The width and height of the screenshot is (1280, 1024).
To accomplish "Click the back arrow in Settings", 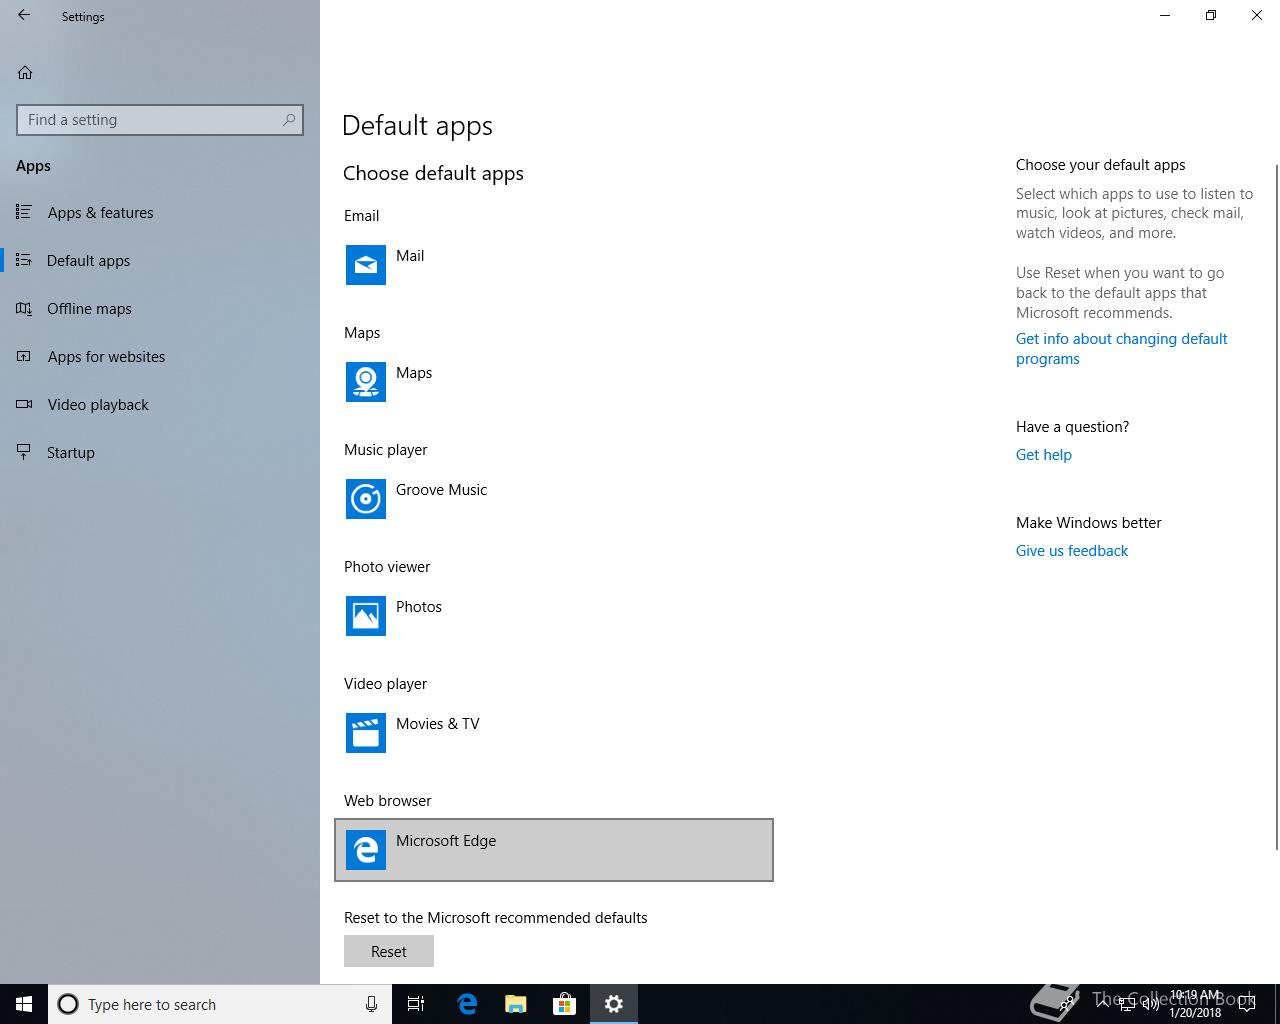I will click(24, 16).
